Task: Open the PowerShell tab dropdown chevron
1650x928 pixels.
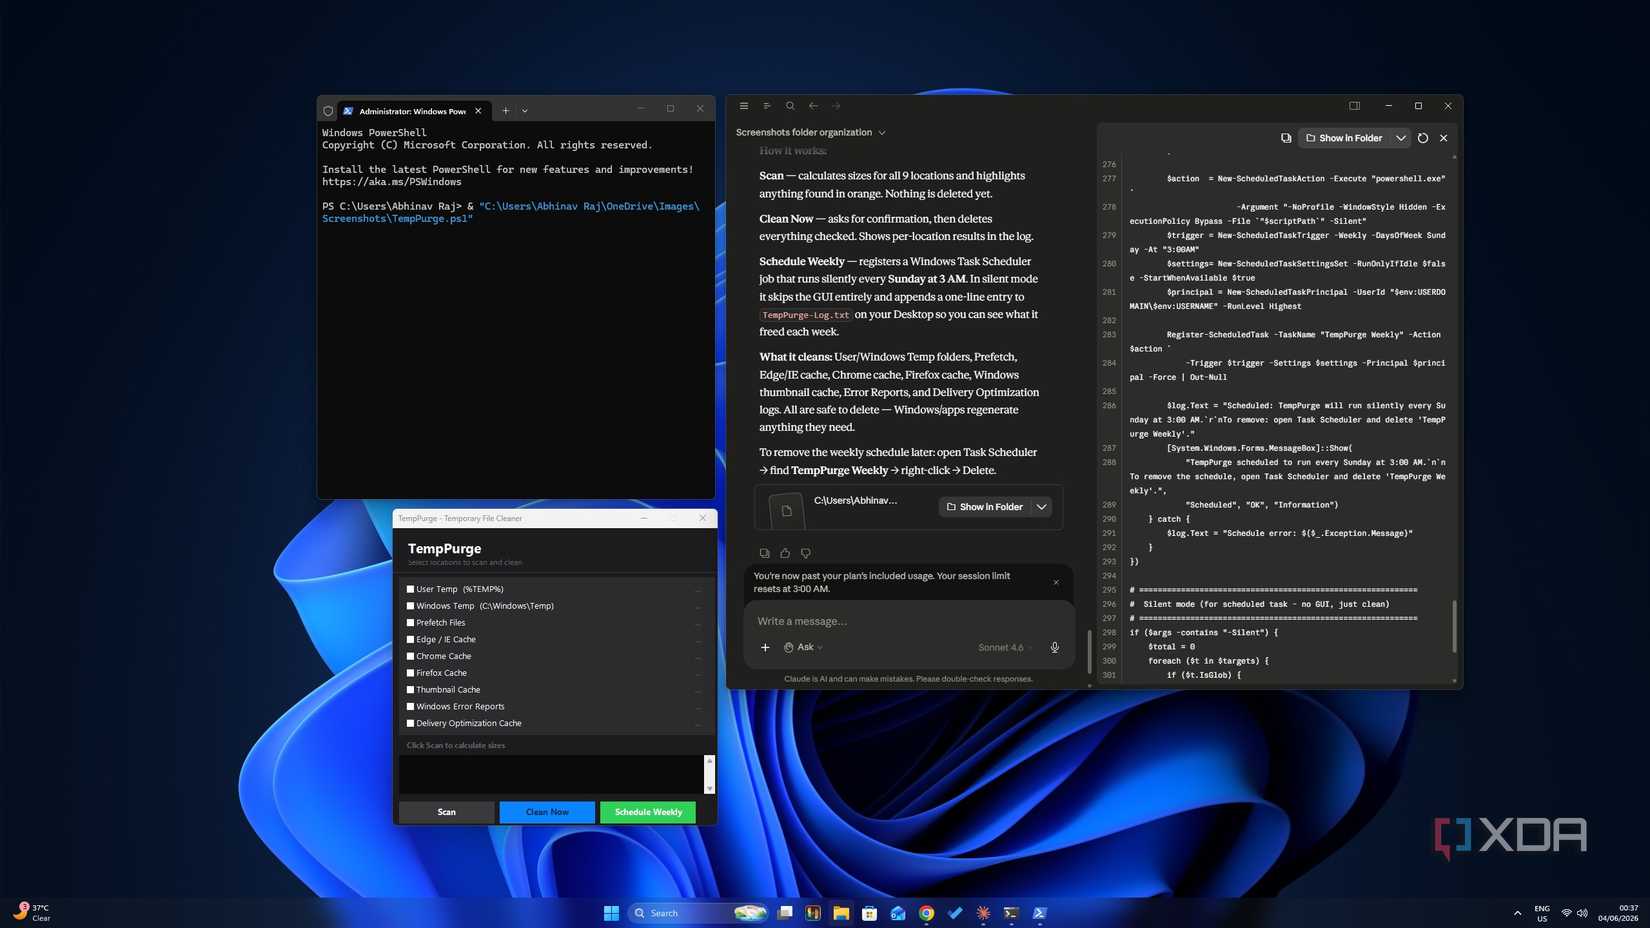Action: coord(525,111)
